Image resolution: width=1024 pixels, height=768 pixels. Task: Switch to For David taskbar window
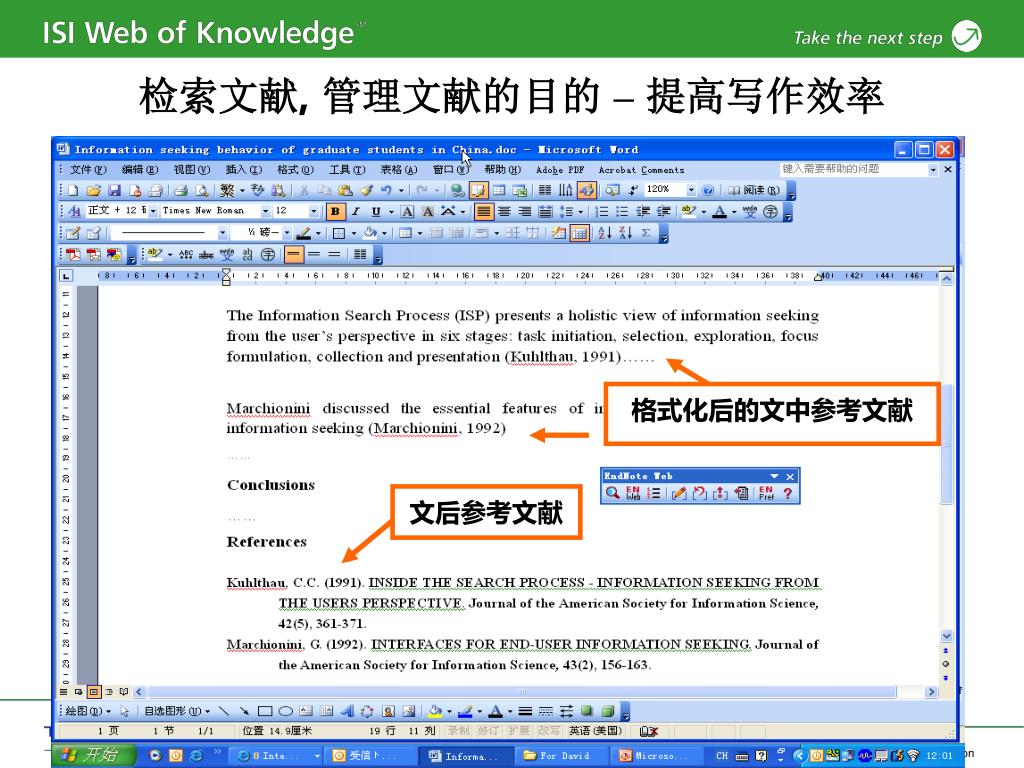pos(564,756)
